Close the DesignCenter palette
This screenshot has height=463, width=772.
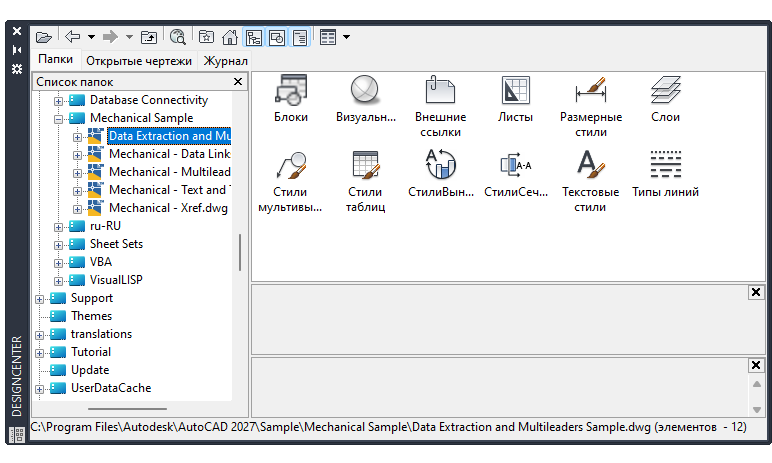17,31
